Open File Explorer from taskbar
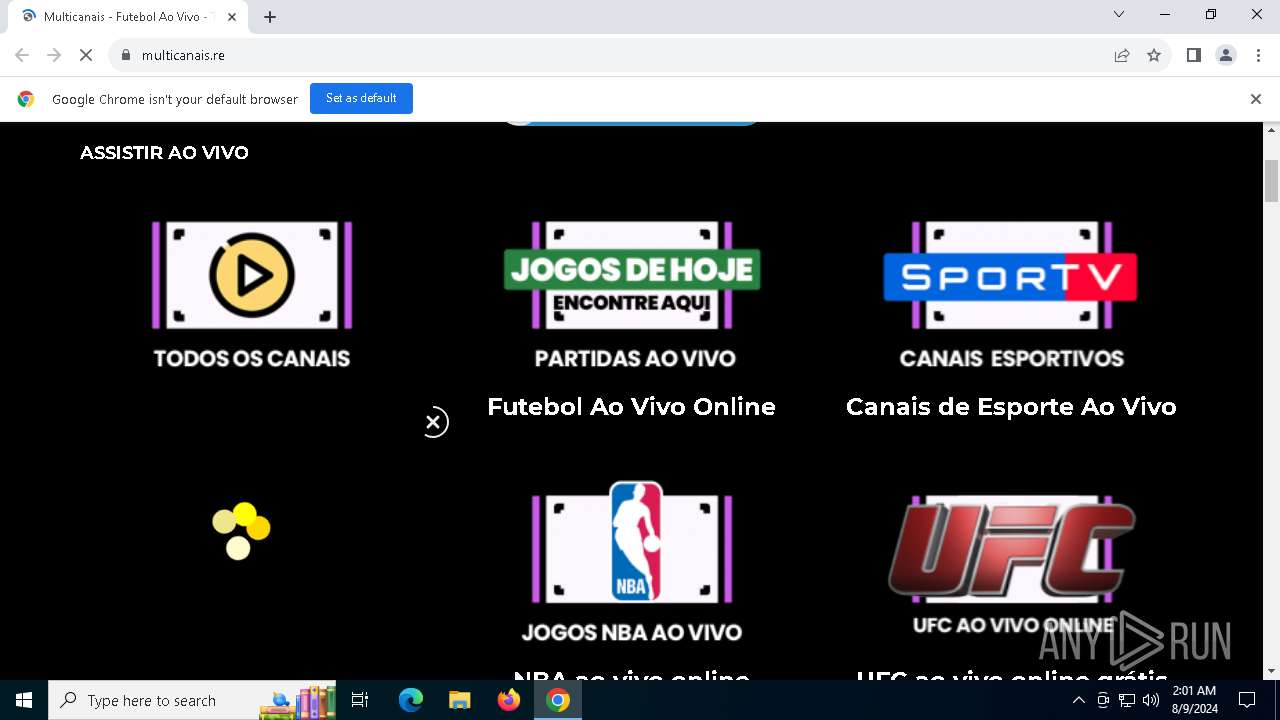1280x720 pixels. point(460,700)
